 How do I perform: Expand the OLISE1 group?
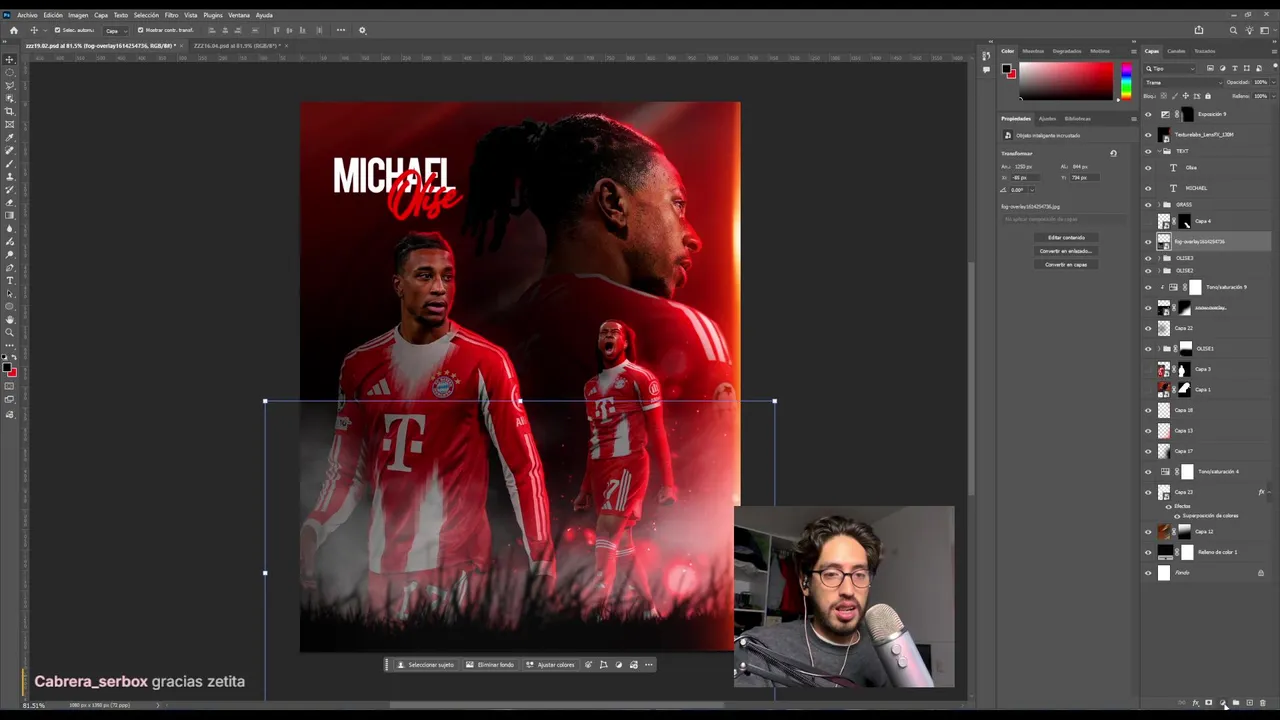pyautogui.click(x=1159, y=349)
